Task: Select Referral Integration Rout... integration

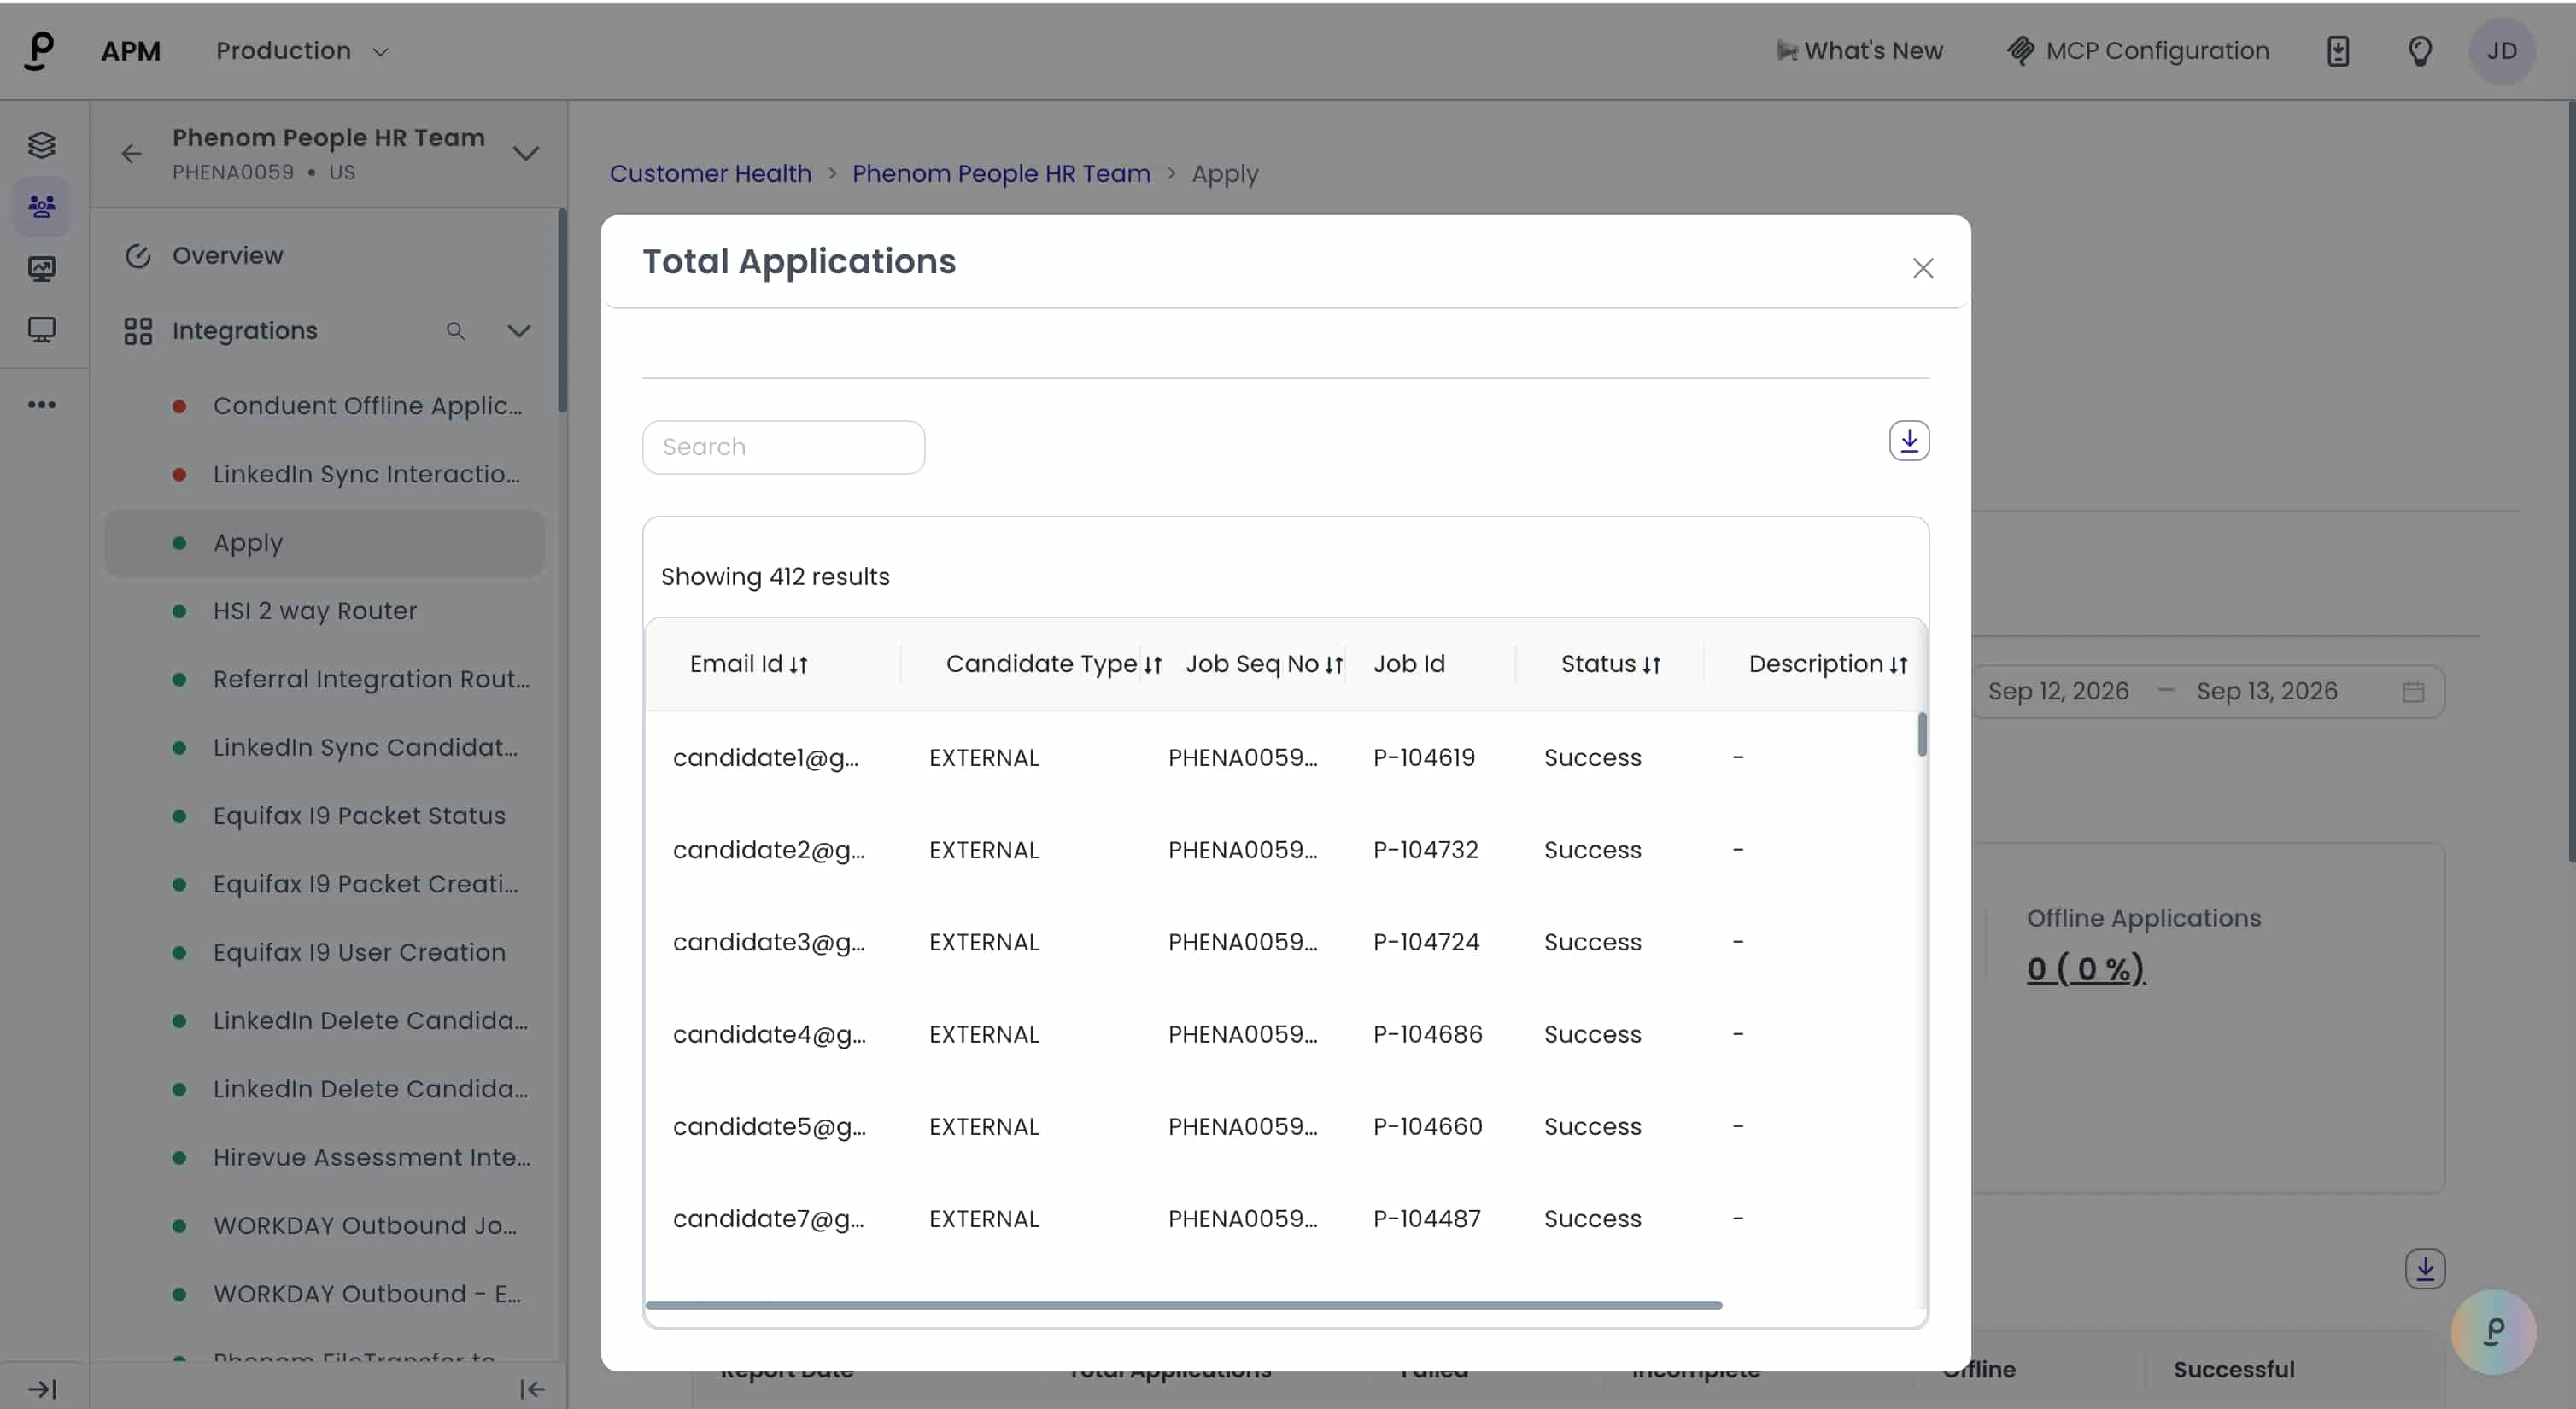Action: [x=324, y=679]
